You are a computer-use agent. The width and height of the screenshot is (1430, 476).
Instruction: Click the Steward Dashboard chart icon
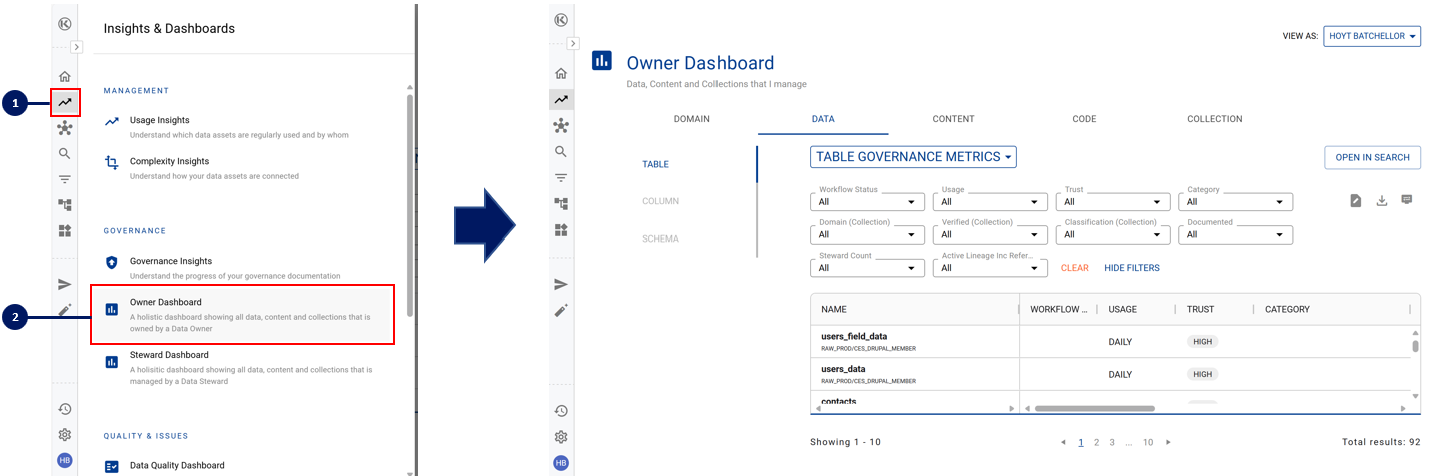pyautogui.click(x=112, y=362)
